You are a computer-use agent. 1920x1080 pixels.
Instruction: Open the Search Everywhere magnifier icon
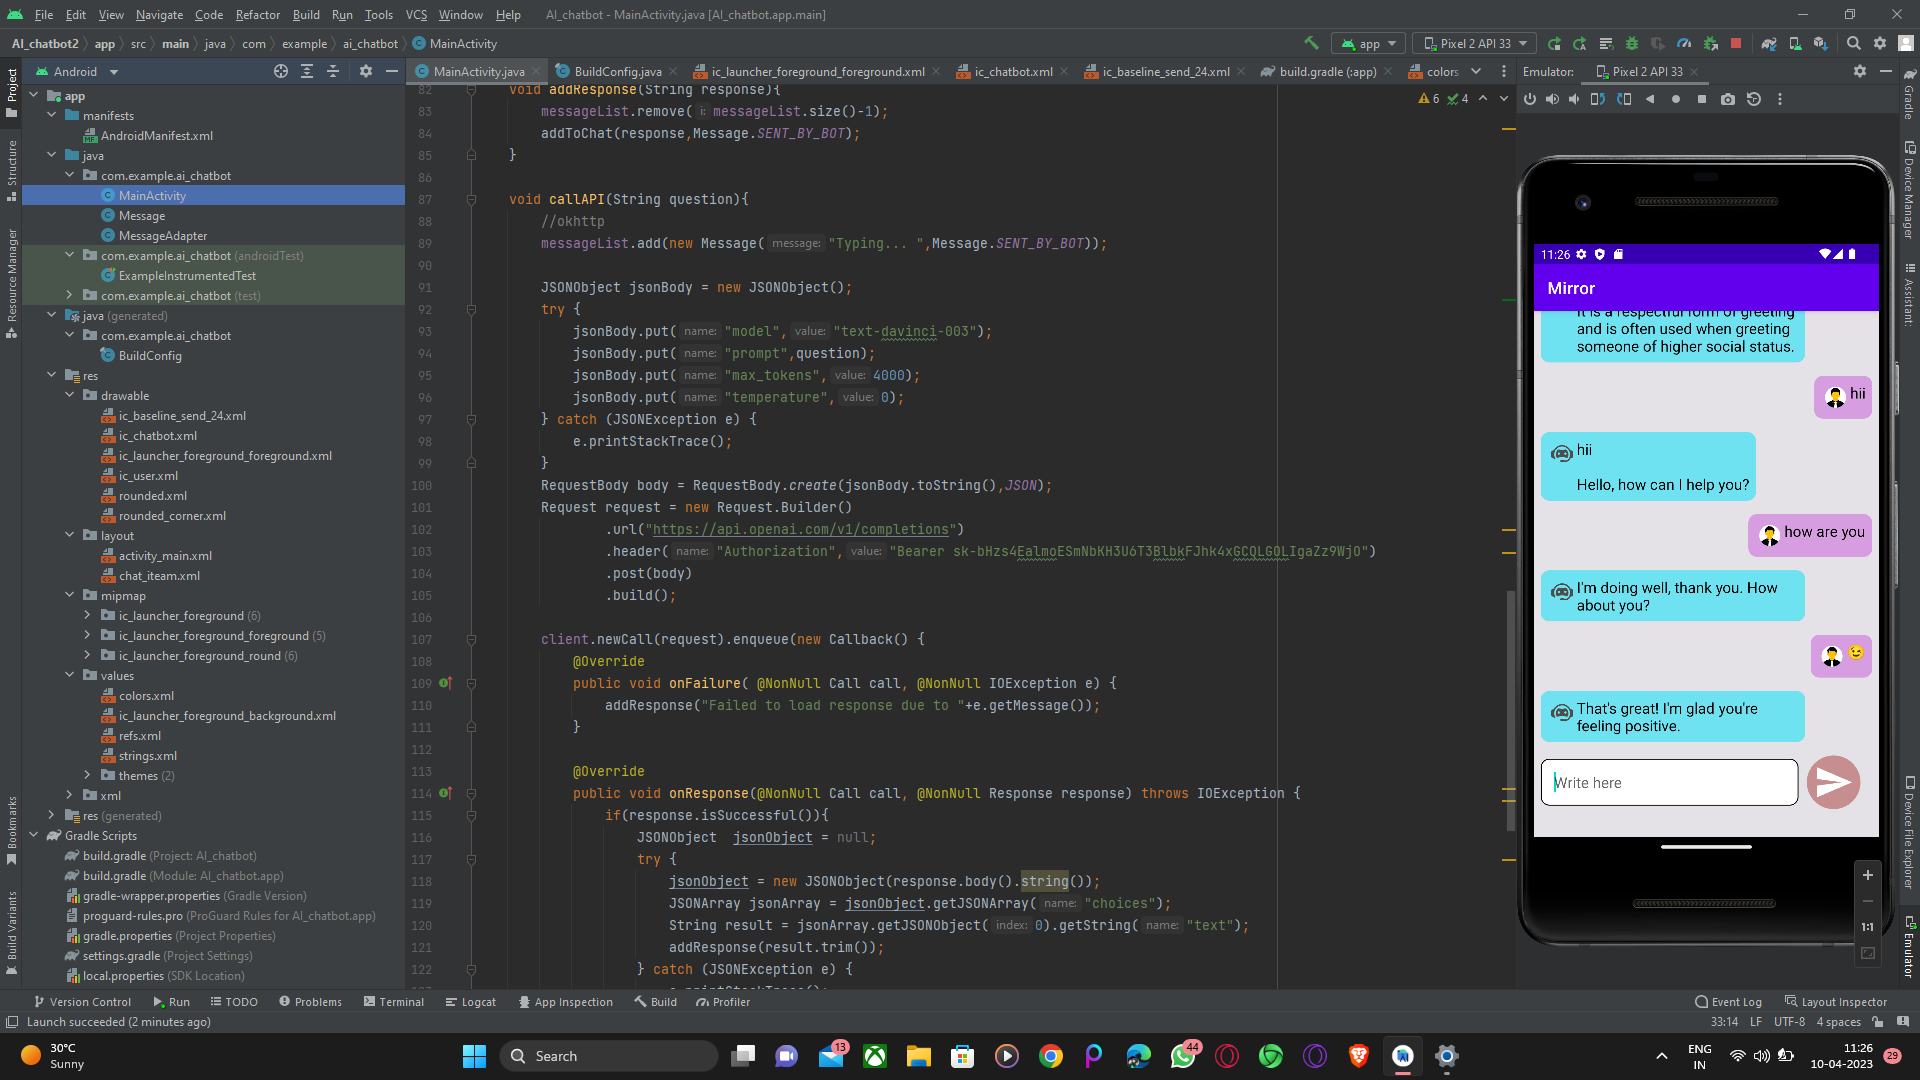coord(1853,43)
